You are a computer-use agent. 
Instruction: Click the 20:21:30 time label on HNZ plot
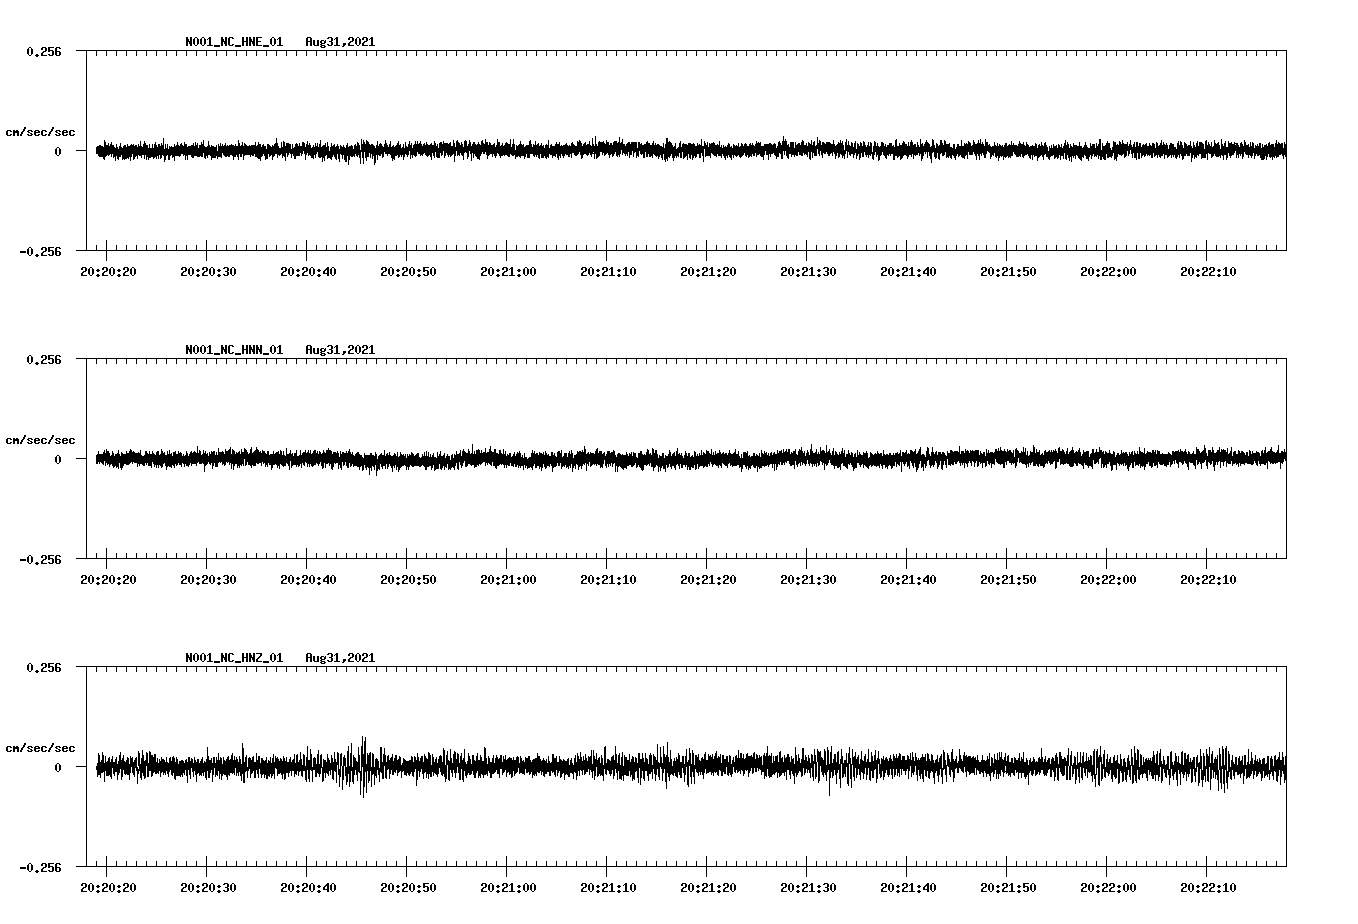[808, 888]
